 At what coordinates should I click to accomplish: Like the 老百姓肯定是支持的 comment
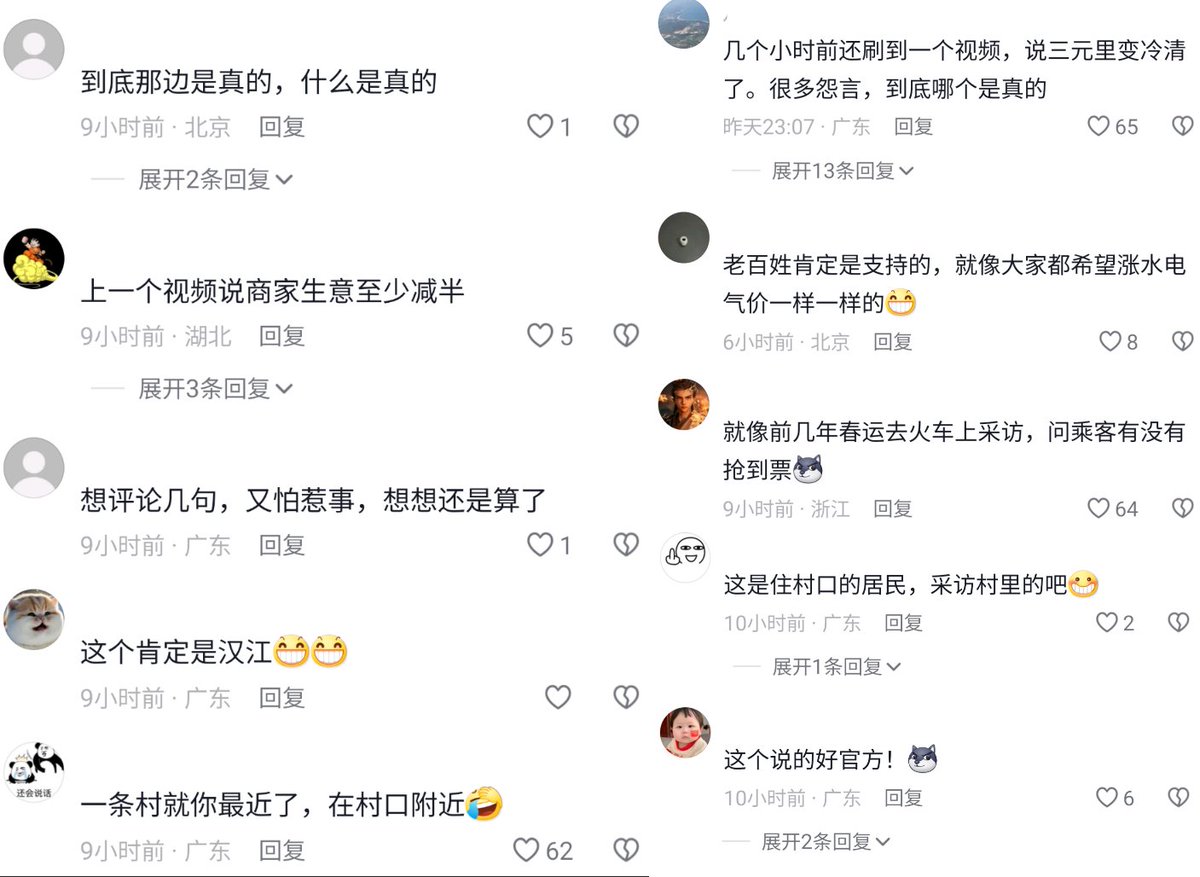pos(1110,342)
